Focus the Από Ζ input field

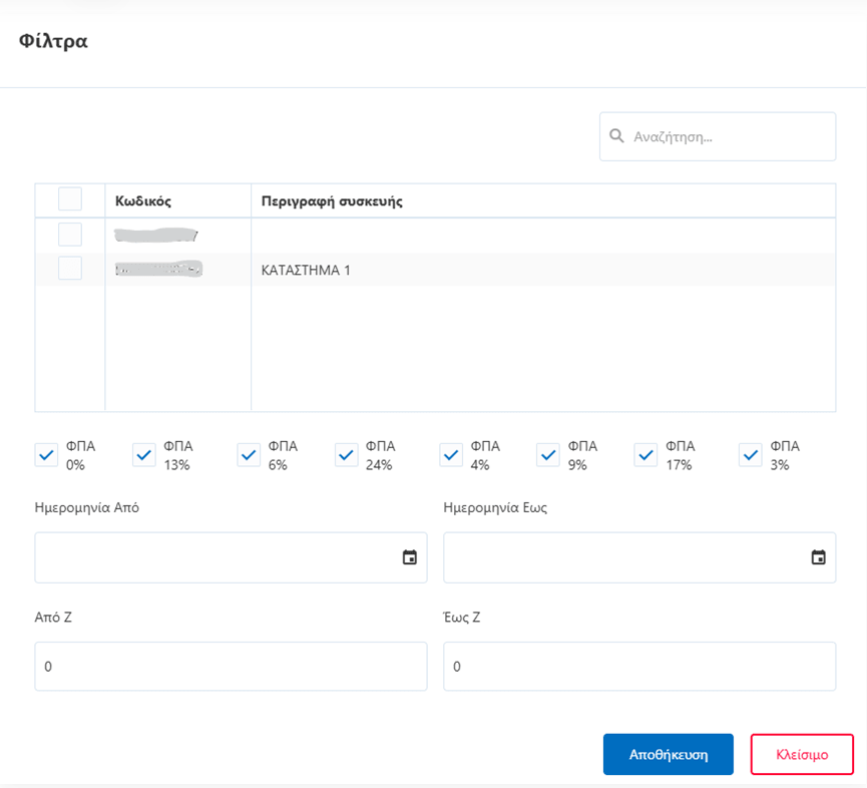(230, 666)
